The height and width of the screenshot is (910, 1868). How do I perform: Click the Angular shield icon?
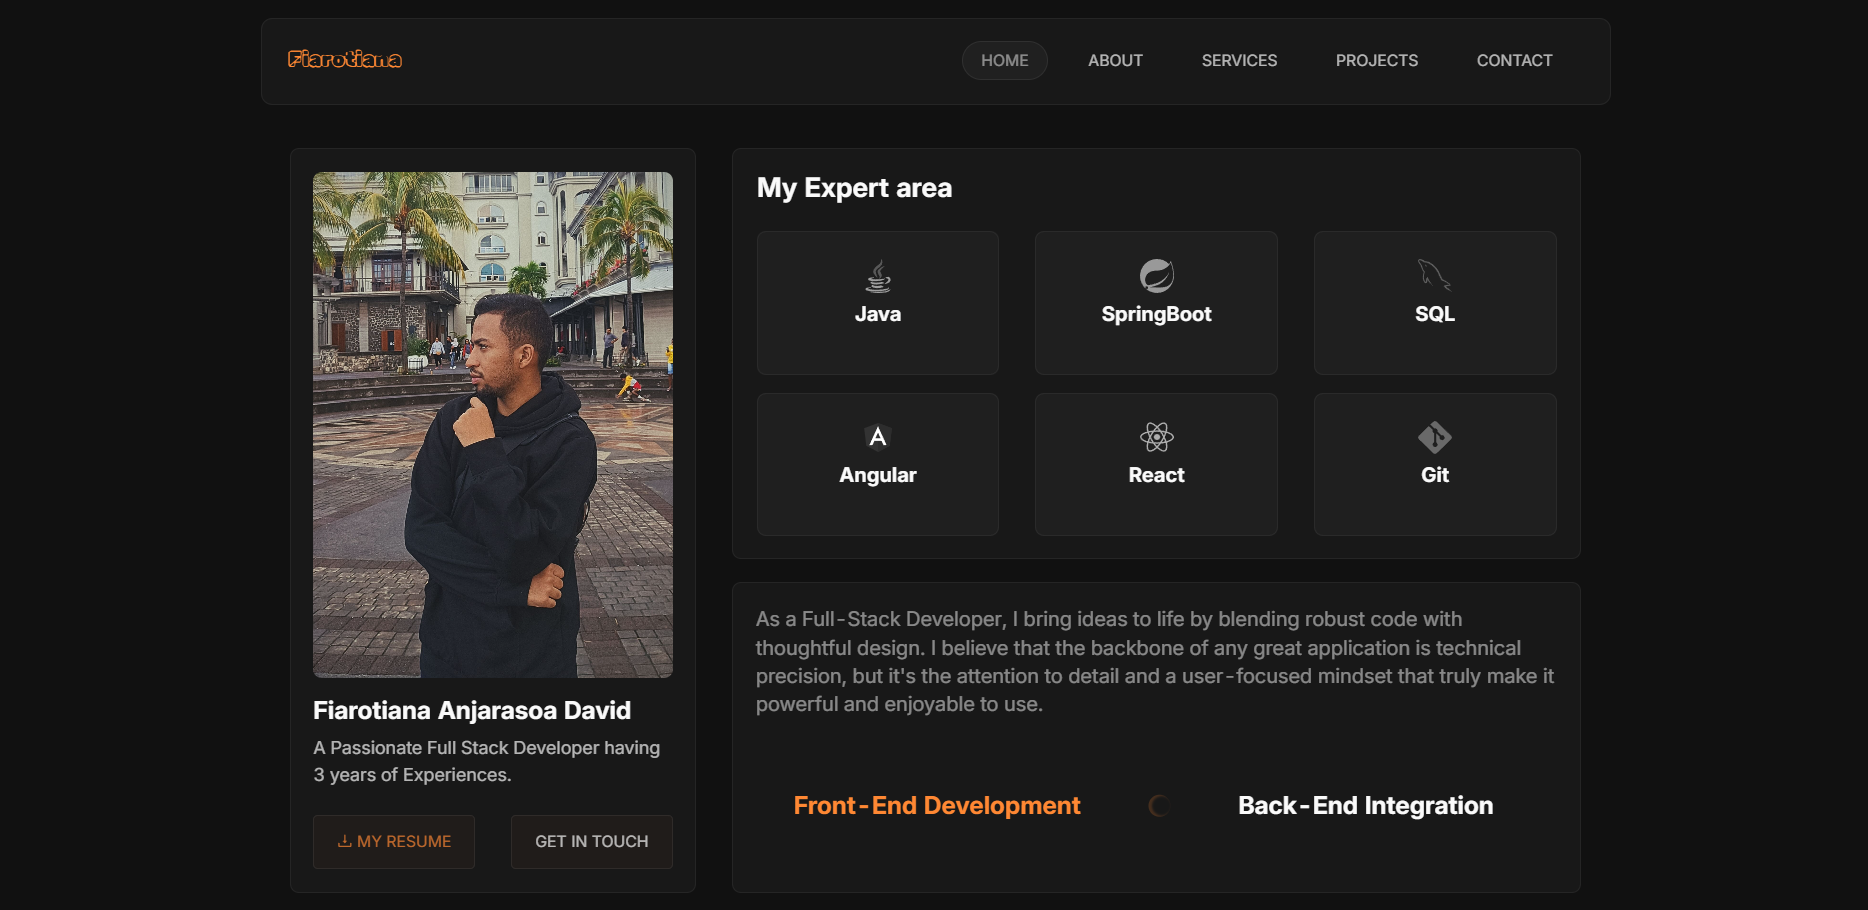pyautogui.click(x=878, y=437)
